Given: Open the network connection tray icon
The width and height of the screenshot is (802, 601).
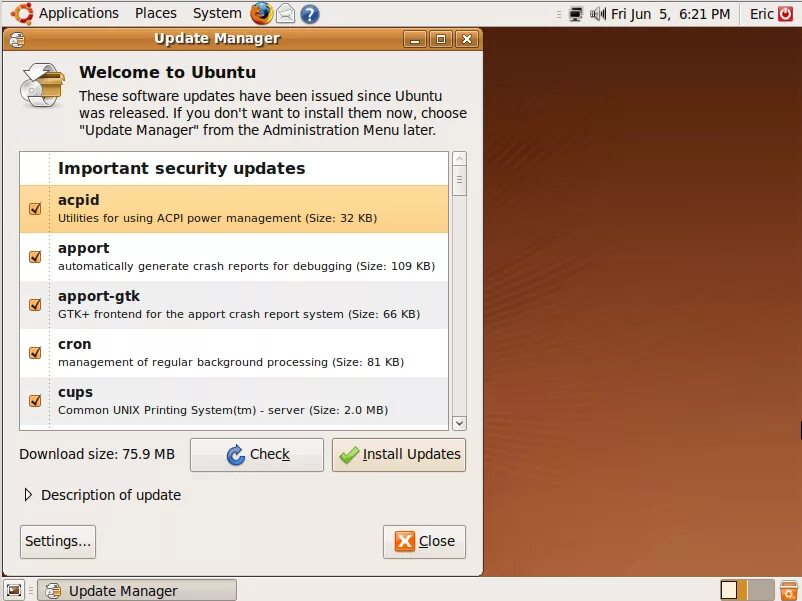Looking at the screenshot, I should (576, 14).
